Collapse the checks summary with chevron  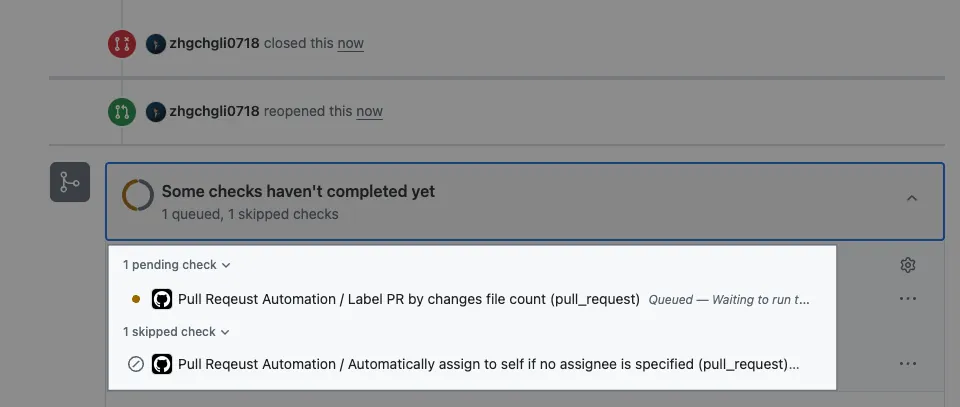coord(912,198)
